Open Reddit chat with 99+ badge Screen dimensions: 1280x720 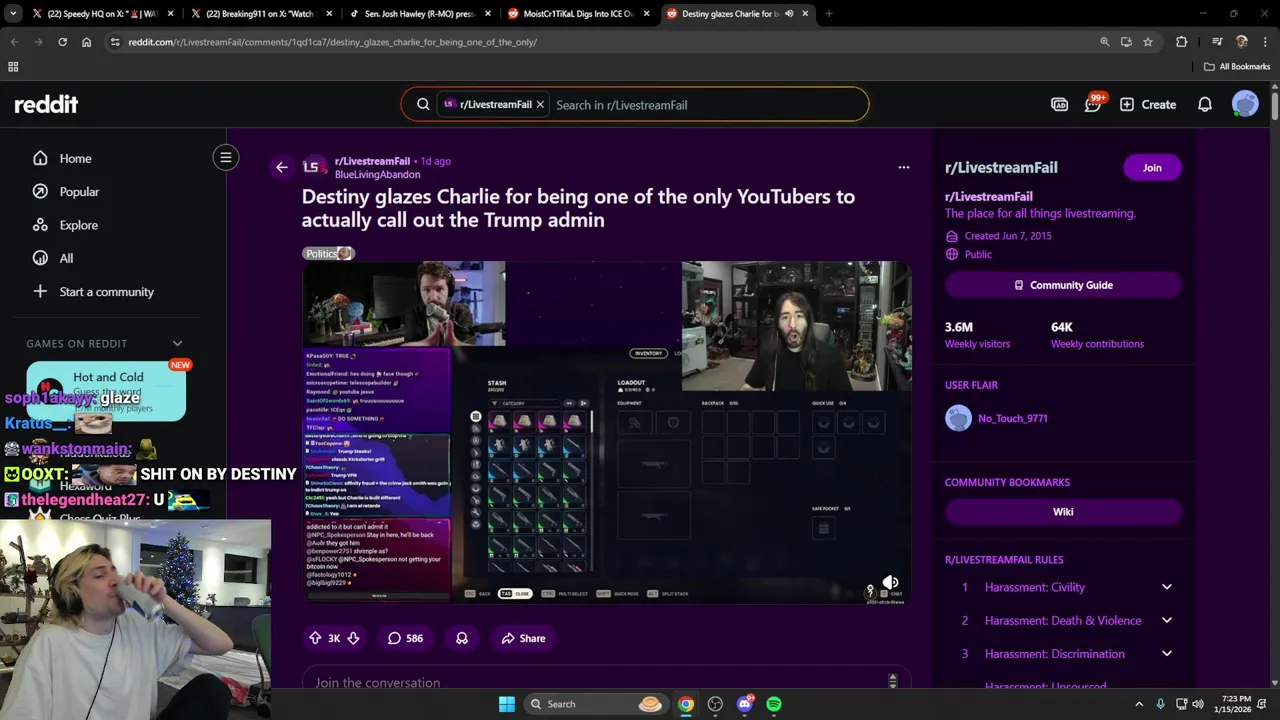pos(1093,104)
